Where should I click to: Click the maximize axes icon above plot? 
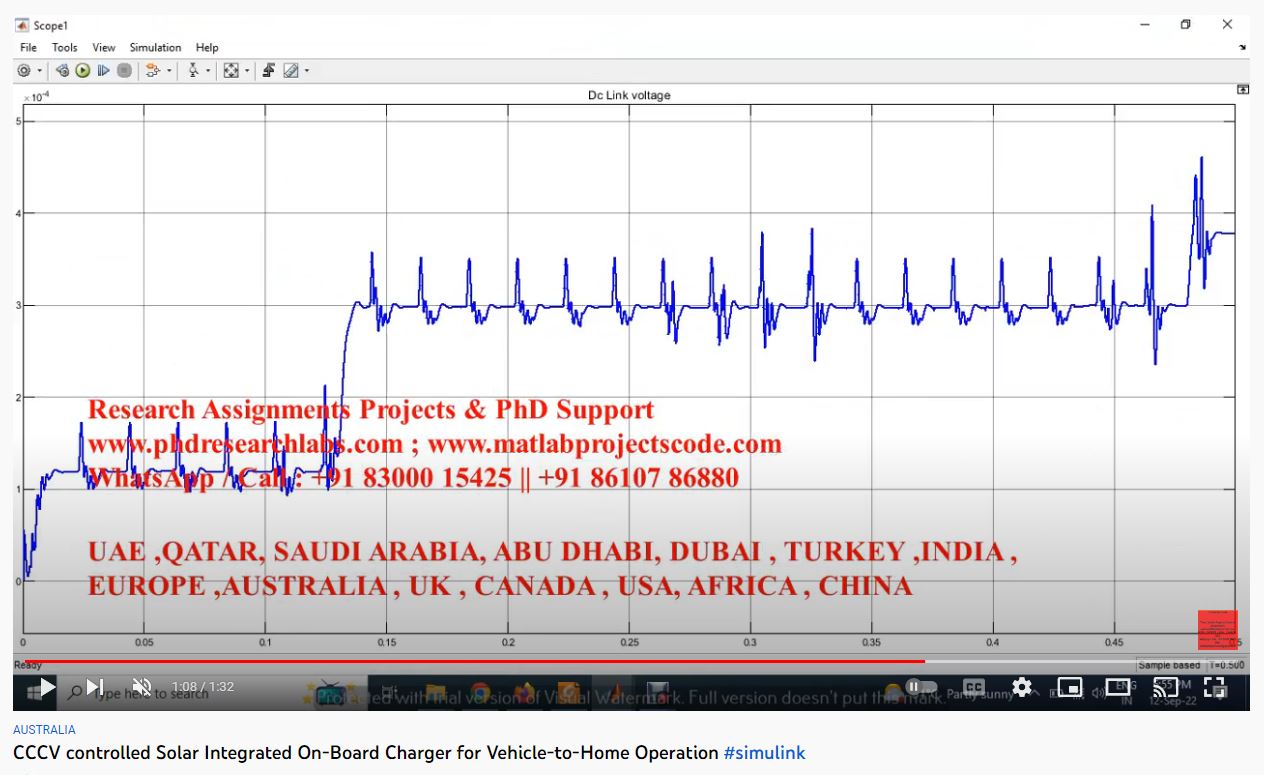click(x=1243, y=89)
